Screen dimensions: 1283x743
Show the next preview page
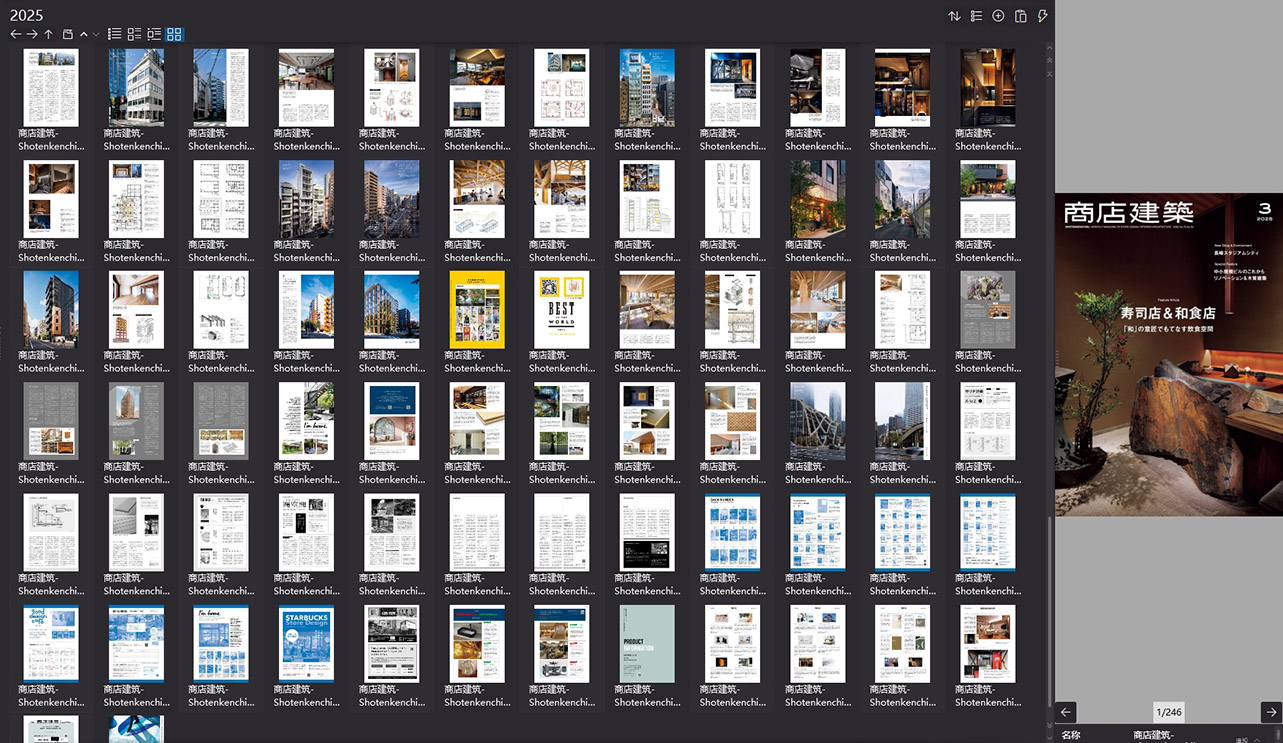pyautogui.click(x=1270, y=712)
